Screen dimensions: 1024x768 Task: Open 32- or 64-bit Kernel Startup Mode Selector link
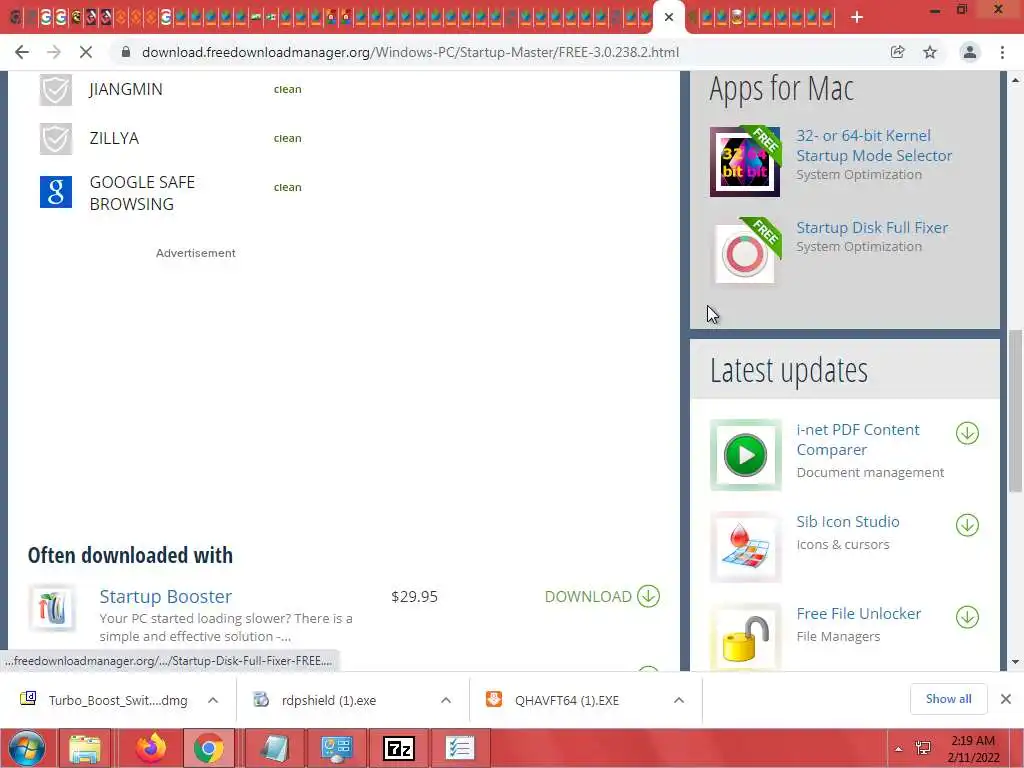pyautogui.click(x=874, y=146)
